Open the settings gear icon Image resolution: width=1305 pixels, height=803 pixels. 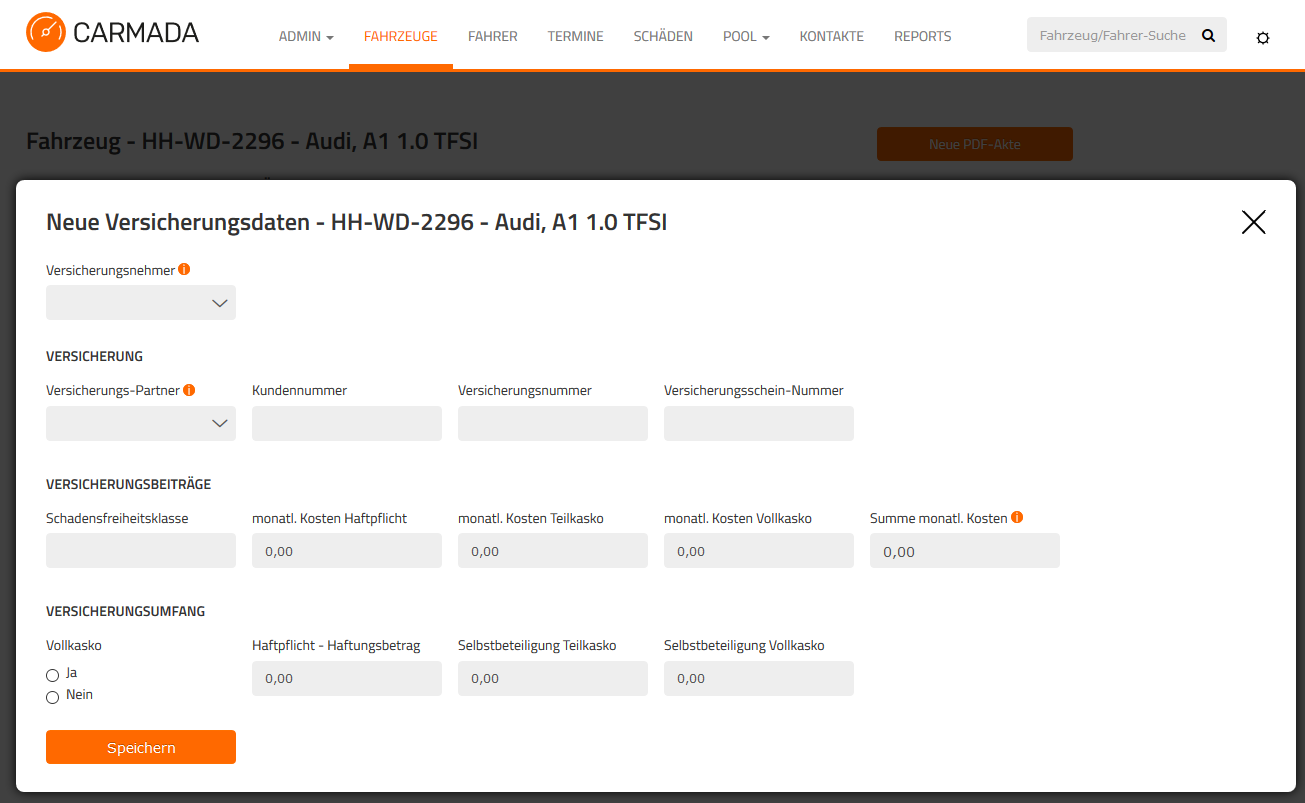pyautogui.click(x=1263, y=37)
